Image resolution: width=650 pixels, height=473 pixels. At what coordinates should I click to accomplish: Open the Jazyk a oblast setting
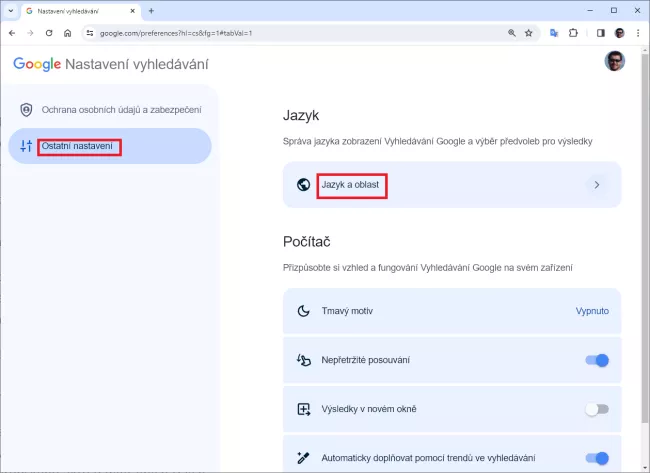pyautogui.click(x=452, y=184)
